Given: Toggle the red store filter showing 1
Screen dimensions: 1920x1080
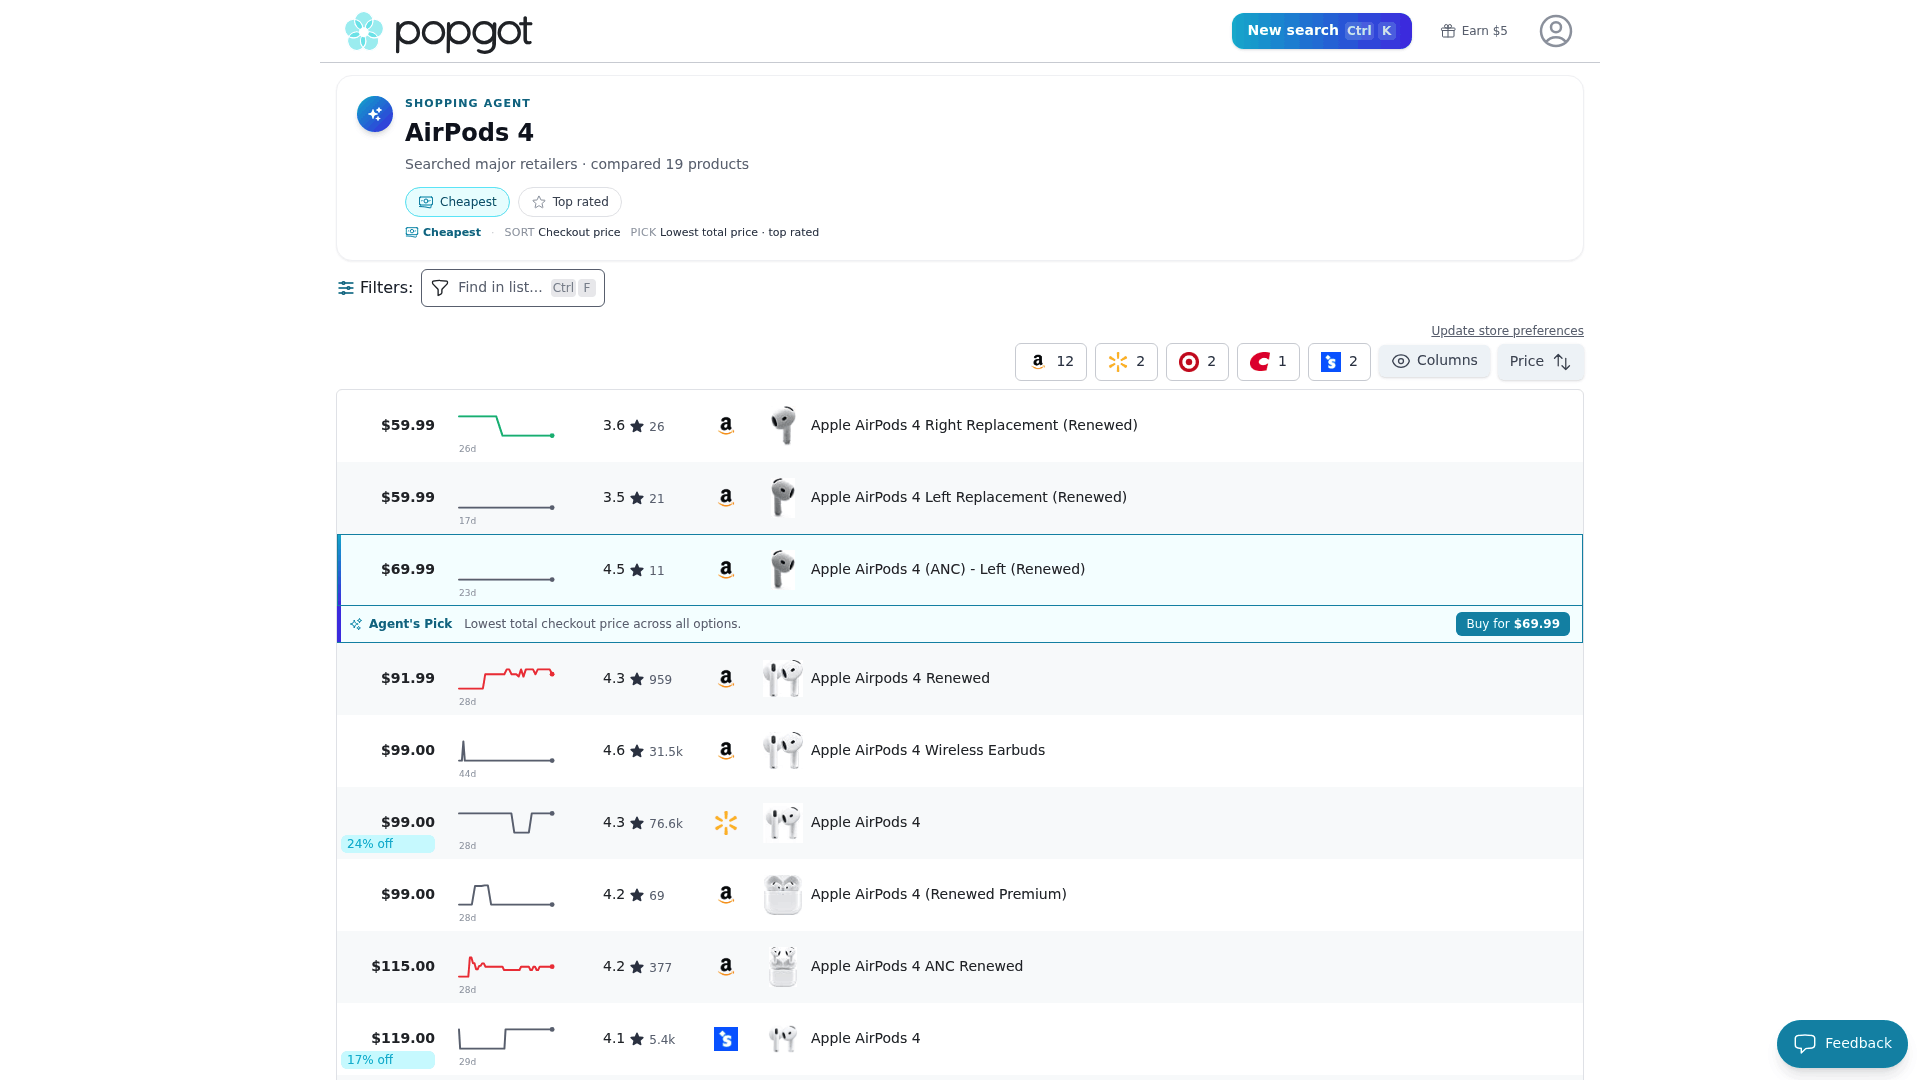Looking at the screenshot, I should coord(1268,362).
